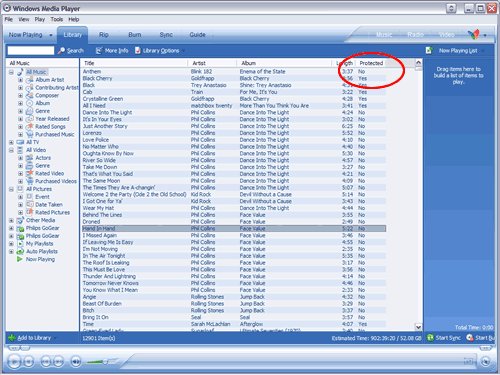Select the Rated Songs star icon

(30, 126)
